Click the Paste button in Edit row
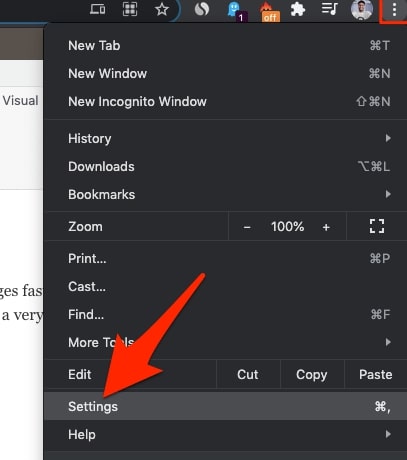This screenshot has height=460, width=407. tap(376, 374)
